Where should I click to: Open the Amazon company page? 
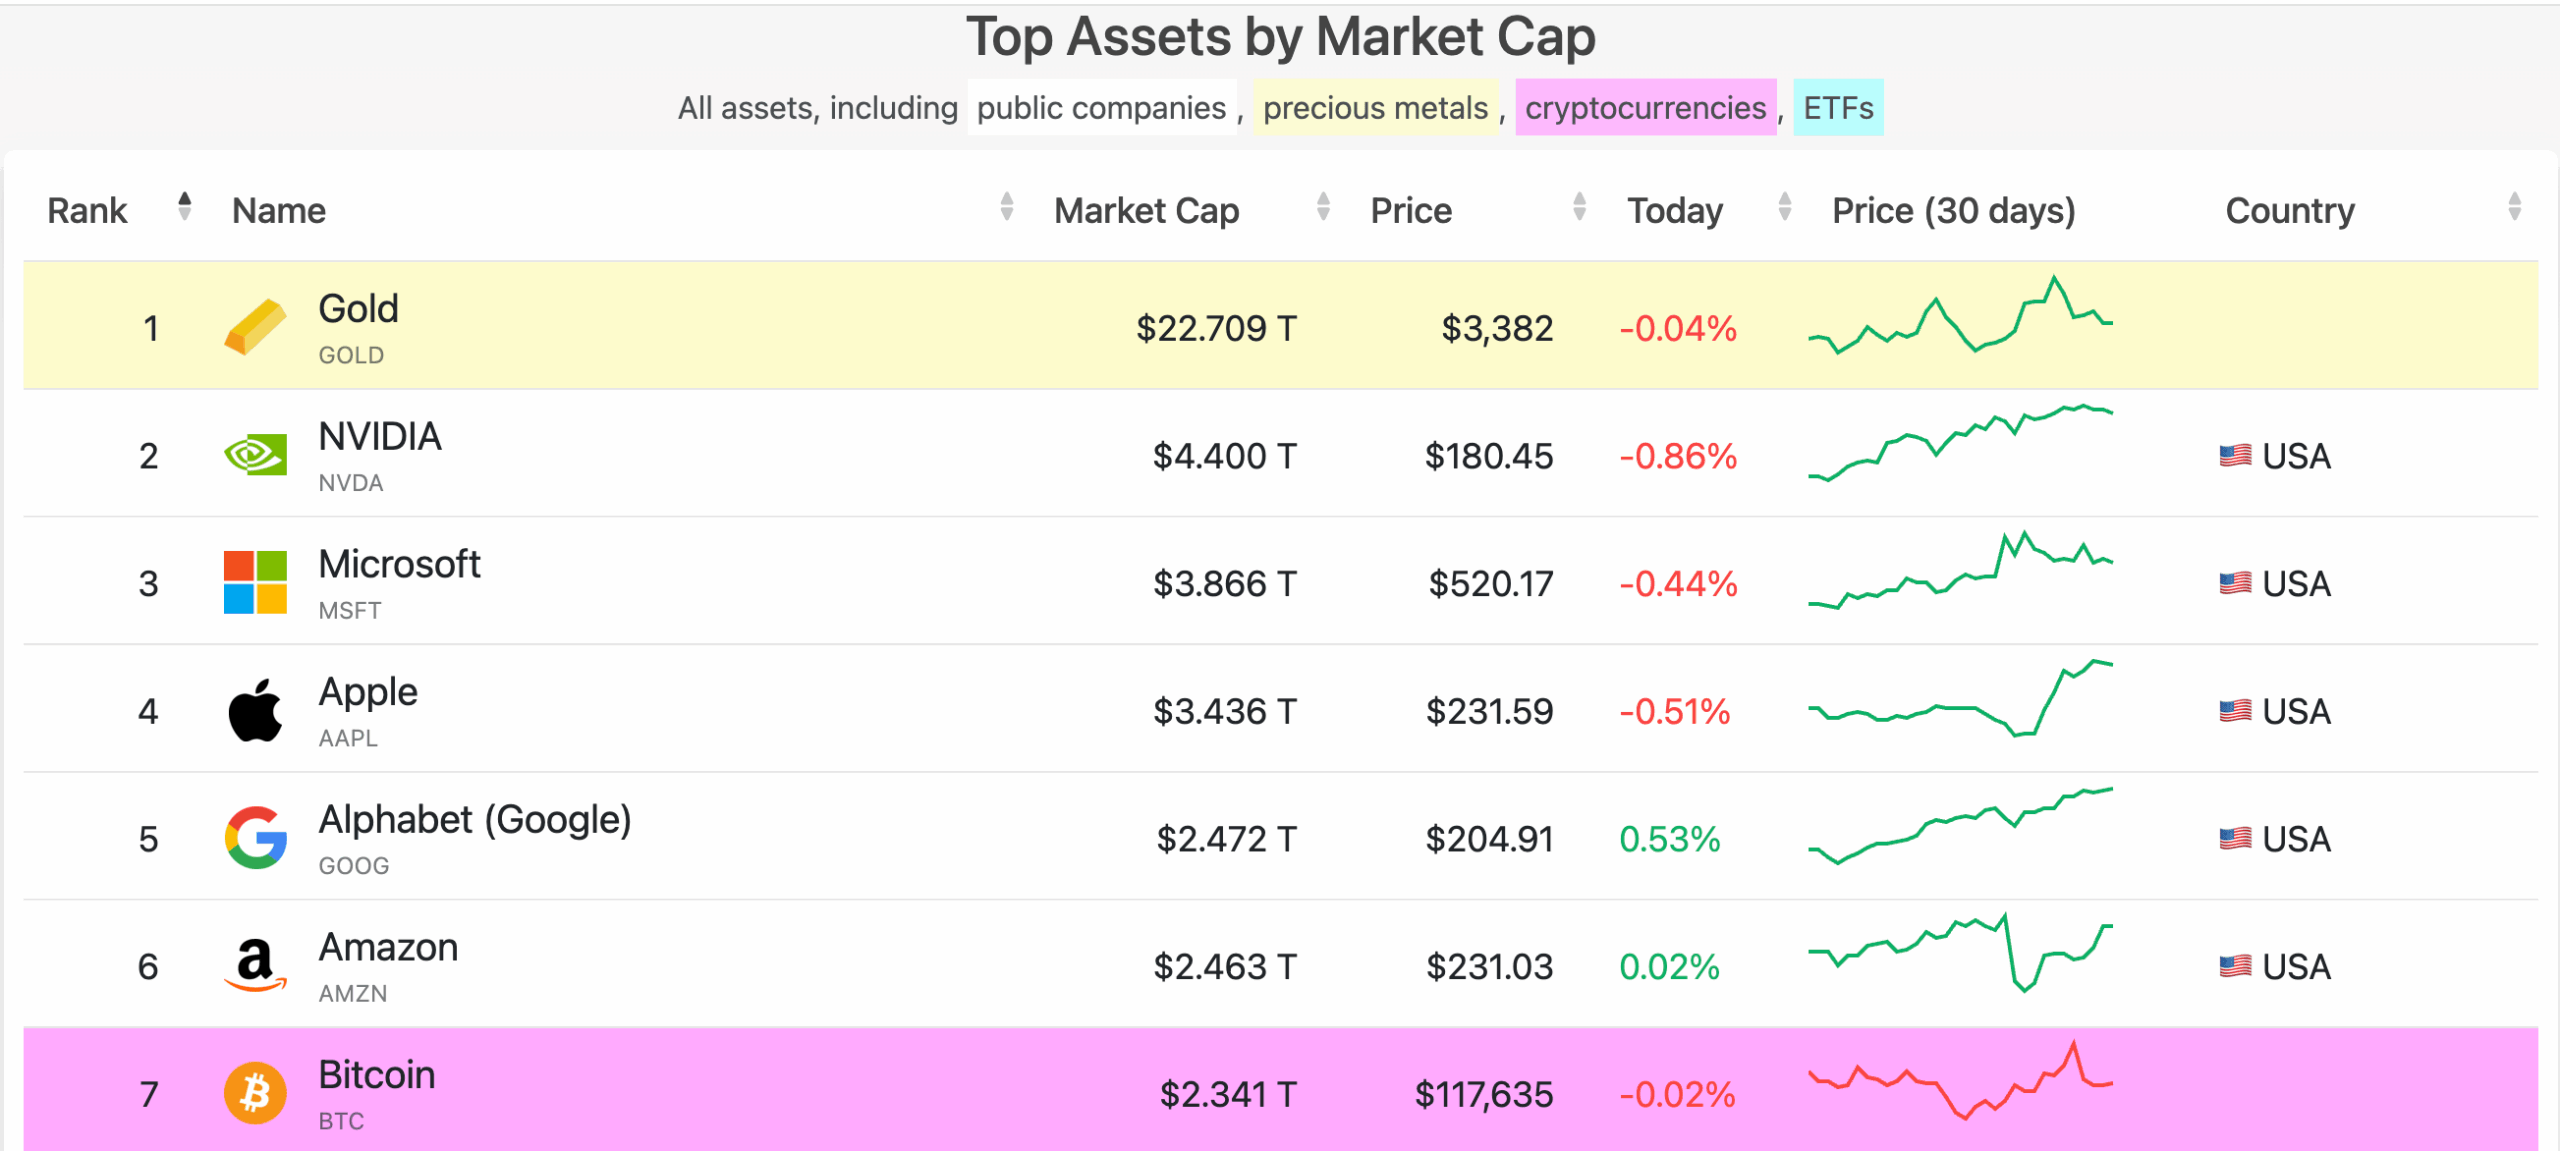click(388, 947)
